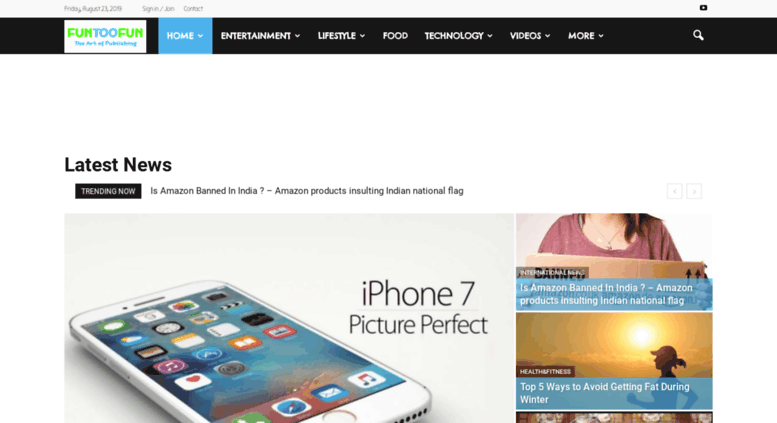Open the search magnifier icon
This screenshot has height=423, width=777.
[698, 36]
